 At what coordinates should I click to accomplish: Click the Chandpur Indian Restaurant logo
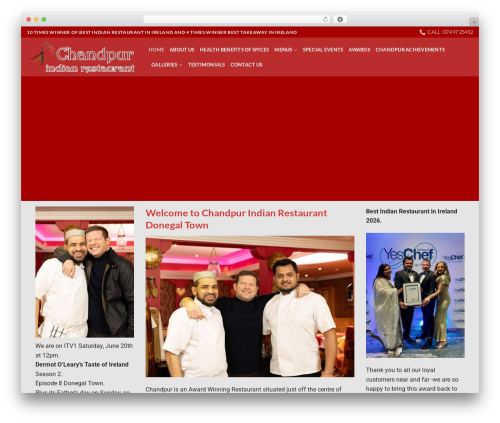(82, 57)
